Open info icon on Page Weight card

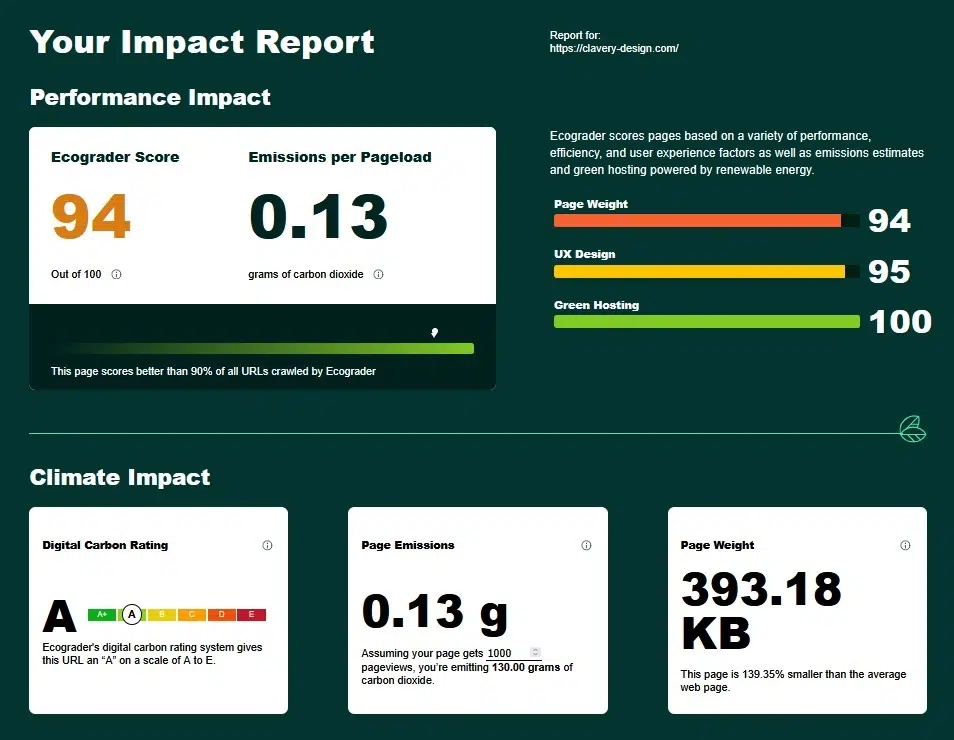coord(905,545)
